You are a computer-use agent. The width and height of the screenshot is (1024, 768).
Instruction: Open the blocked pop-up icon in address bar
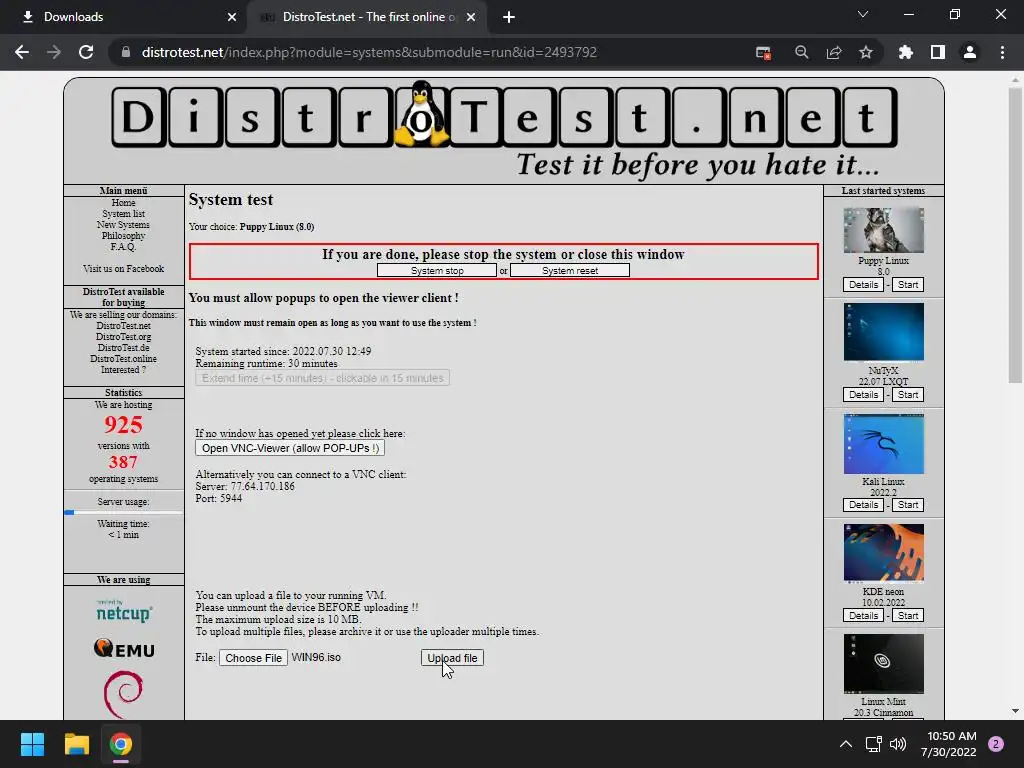click(x=763, y=52)
